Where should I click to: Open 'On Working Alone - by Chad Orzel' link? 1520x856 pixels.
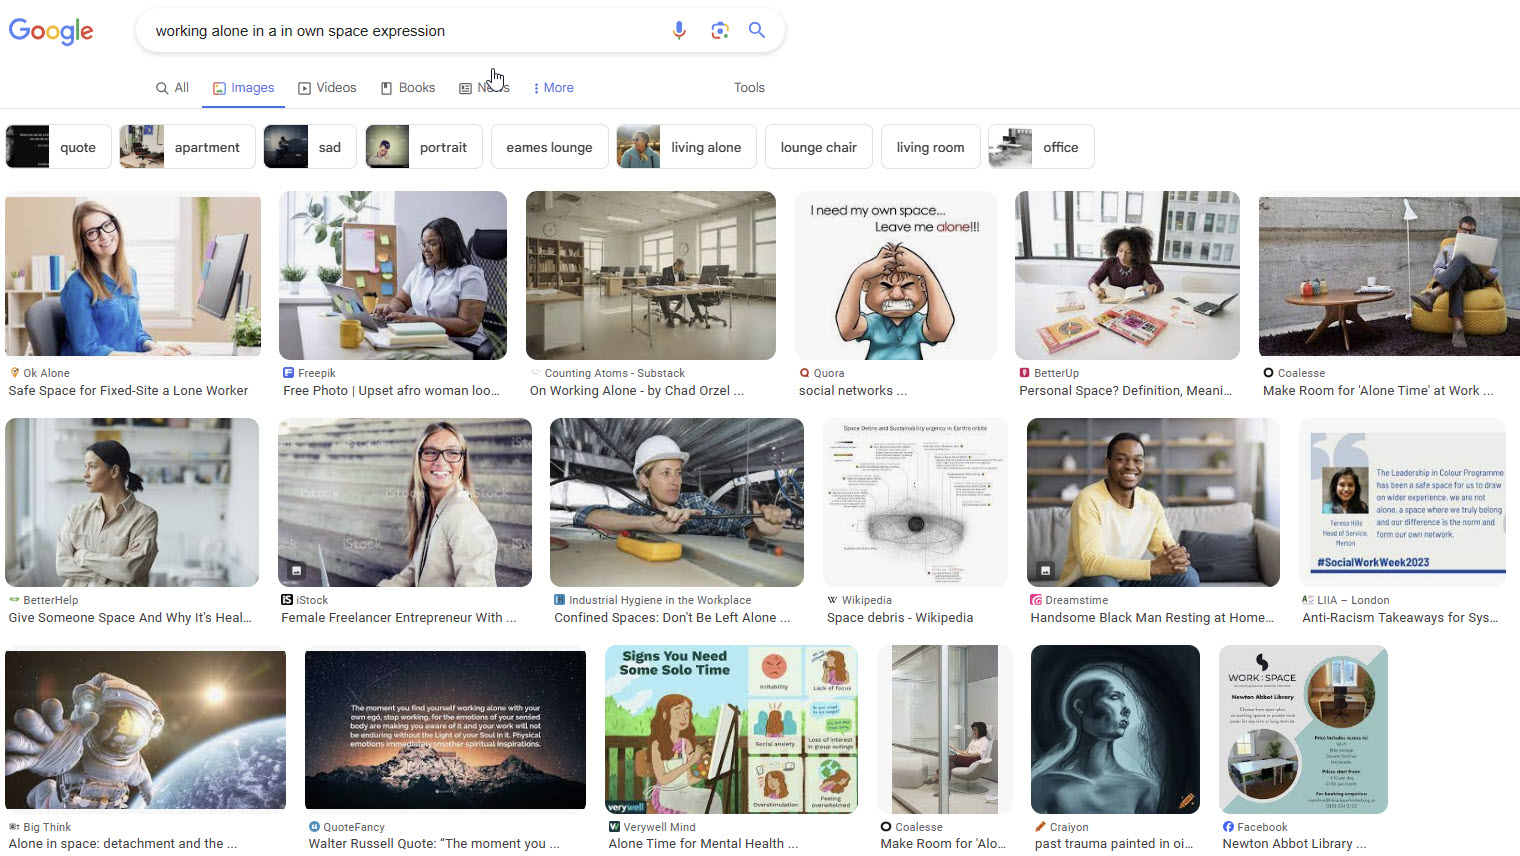pyautogui.click(x=636, y=391)
